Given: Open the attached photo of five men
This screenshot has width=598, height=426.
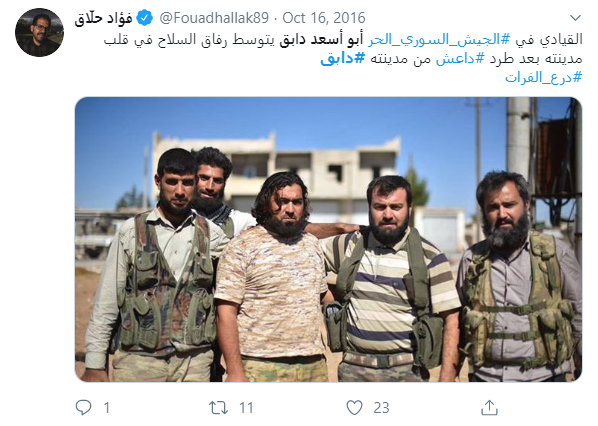Looking at the screenshot, I should tap(328, 240).
